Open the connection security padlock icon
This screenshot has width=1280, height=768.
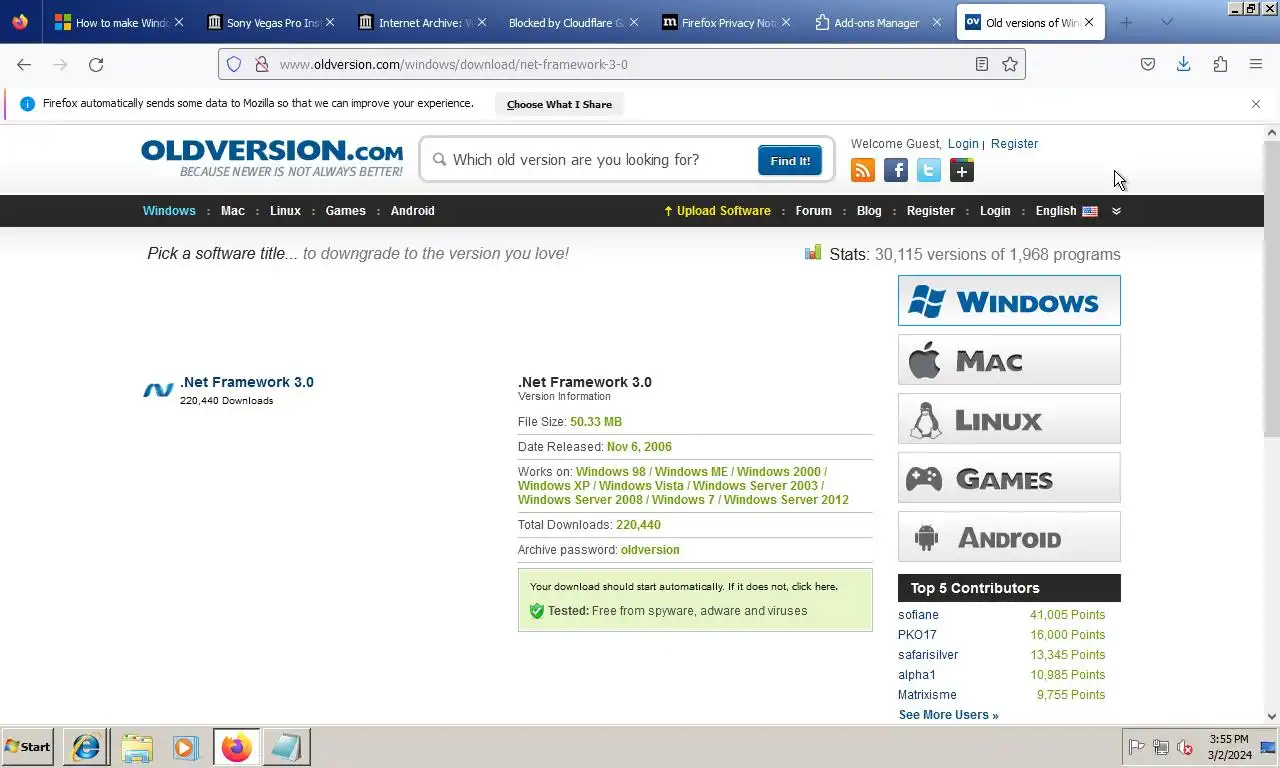261,64
